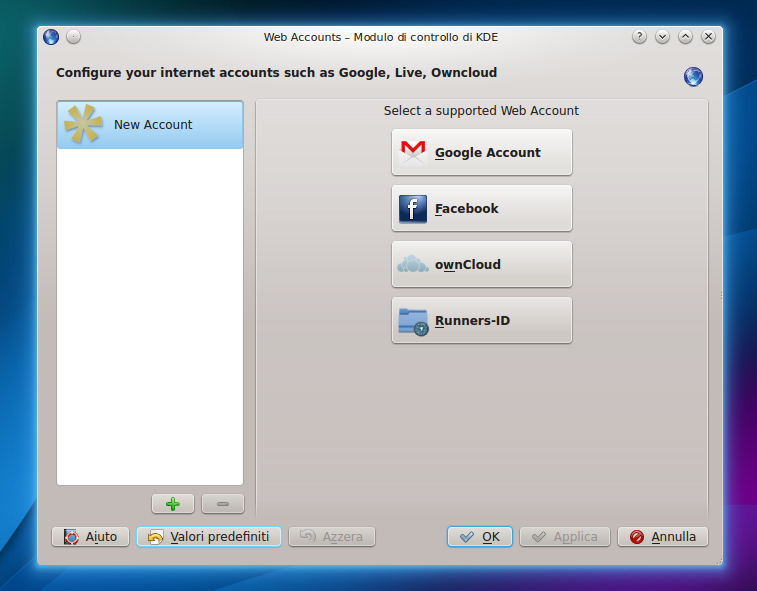757x591 pixels.
Task: Choose the Runners-ID account option
Action: (x=481, y=320)
